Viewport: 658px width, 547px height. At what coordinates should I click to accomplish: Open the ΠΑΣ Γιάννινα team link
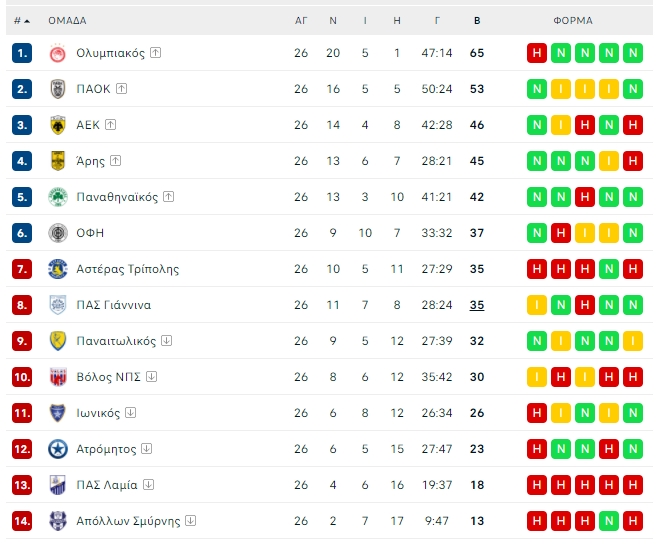[x=113, y=305]
